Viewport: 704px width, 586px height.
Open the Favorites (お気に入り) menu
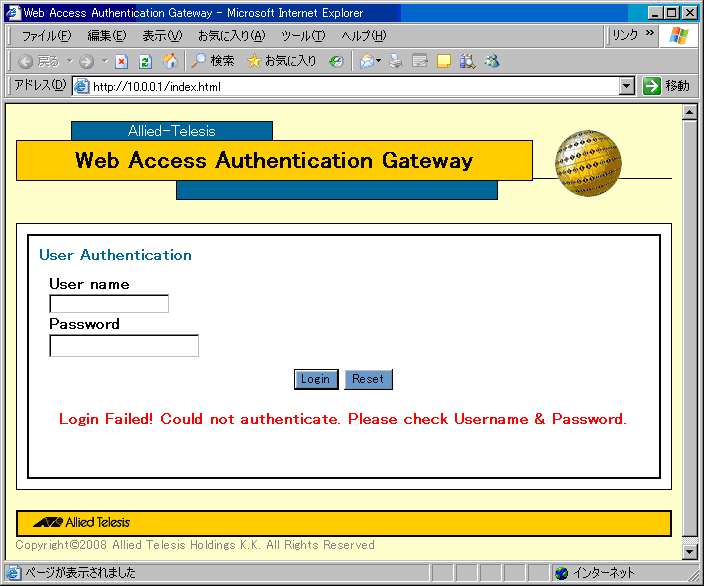[232, 35]
